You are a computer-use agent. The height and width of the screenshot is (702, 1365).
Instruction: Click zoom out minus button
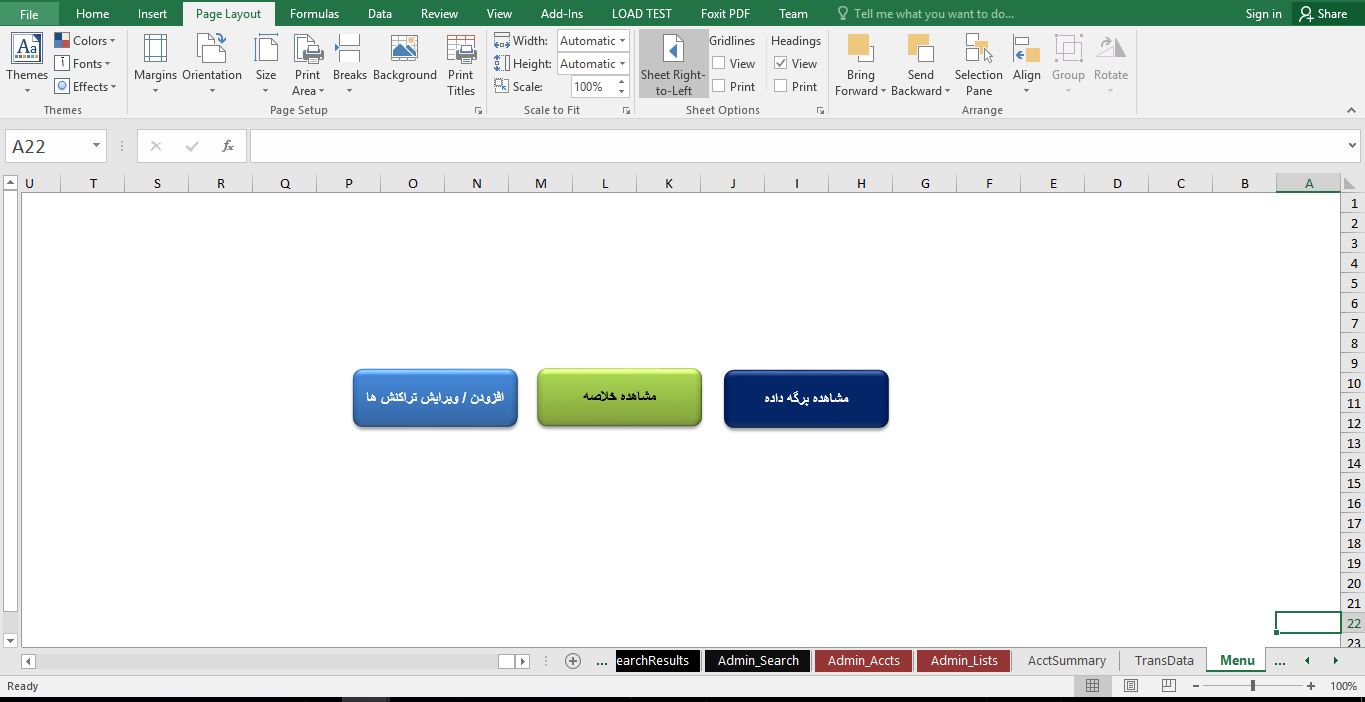[1196, 686]
